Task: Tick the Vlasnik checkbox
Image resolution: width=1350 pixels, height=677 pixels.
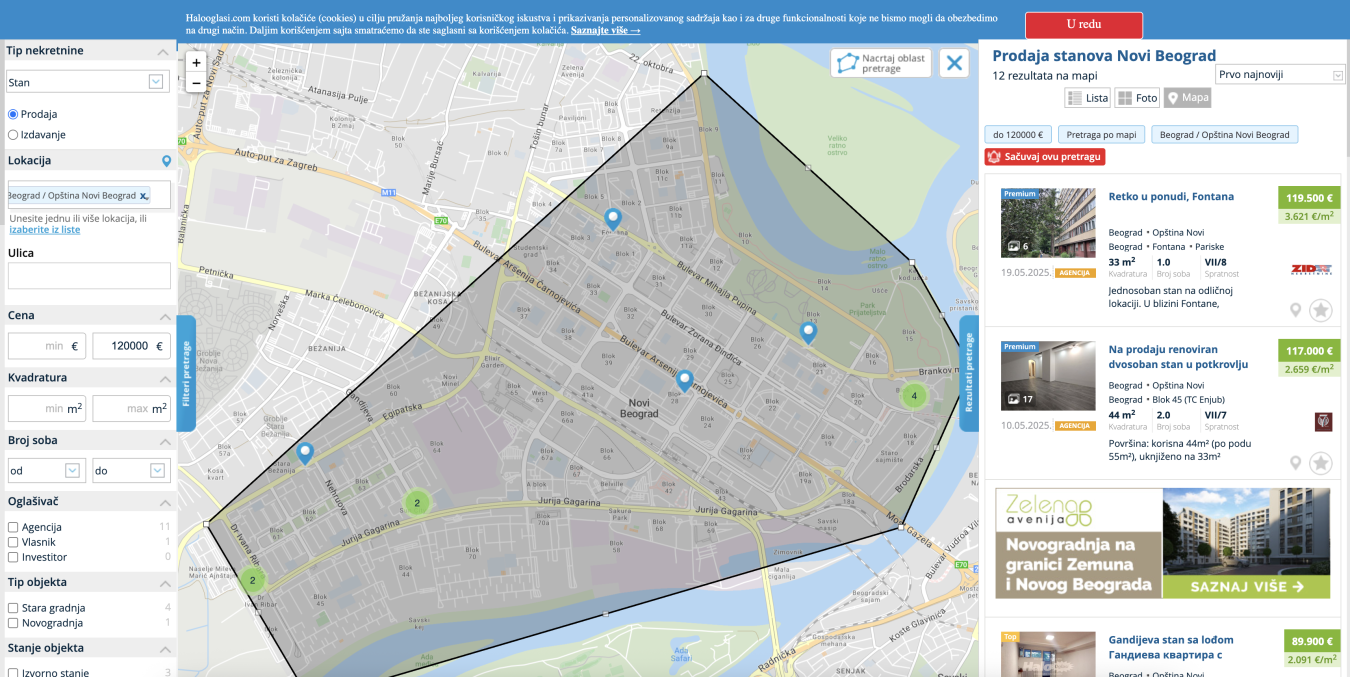Action: coord(13,542)
